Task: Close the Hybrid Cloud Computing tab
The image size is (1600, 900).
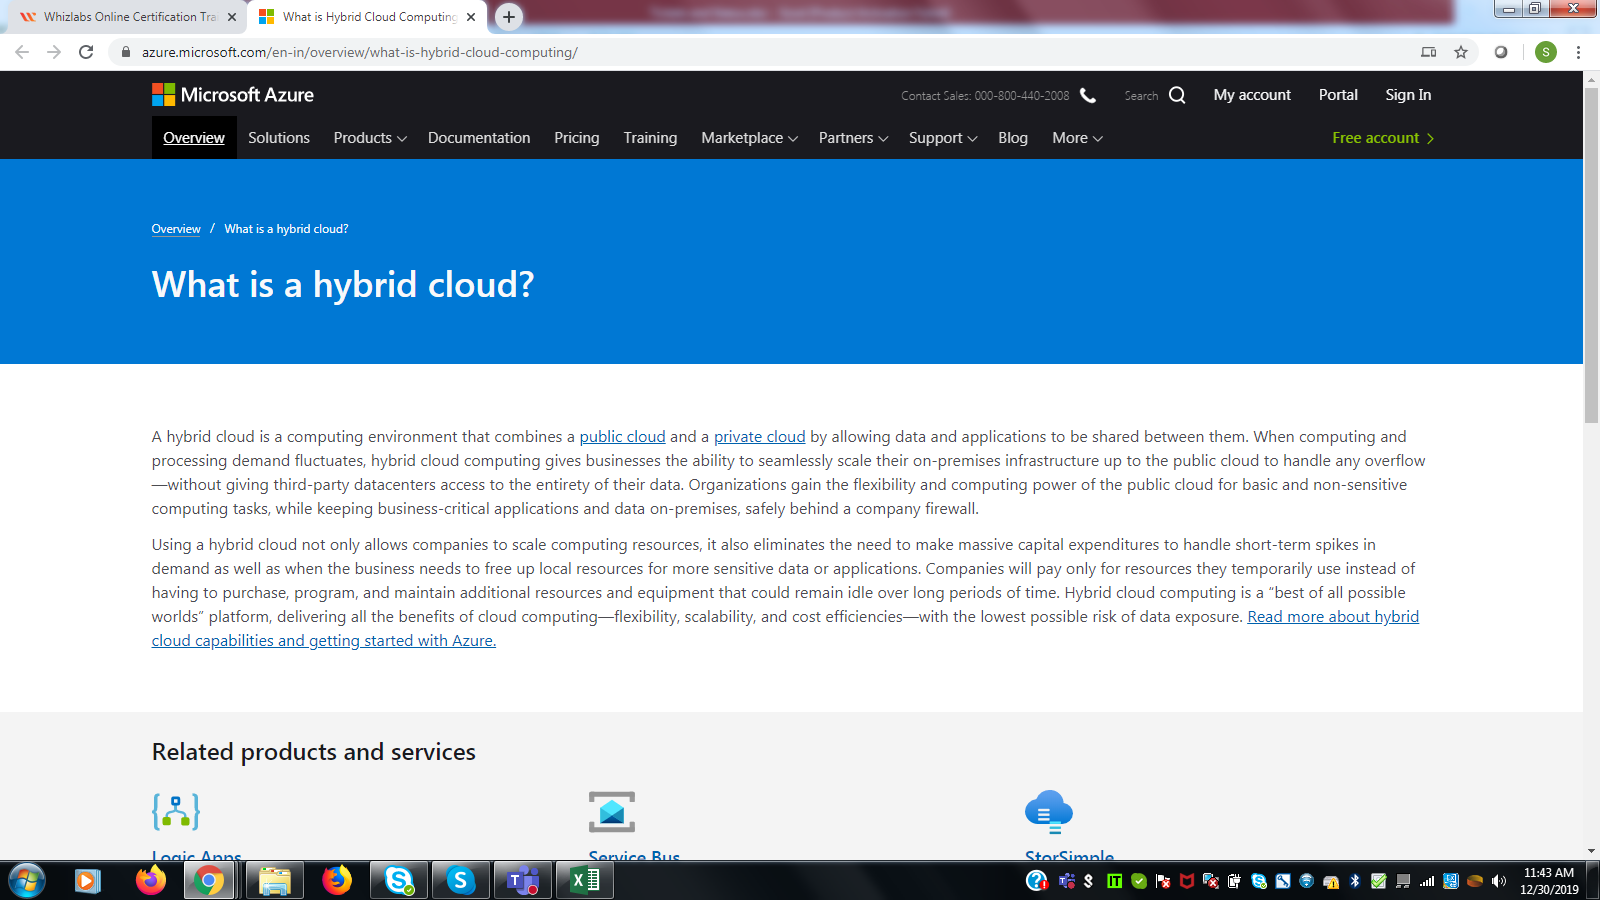Action: [x=471, y=17]
